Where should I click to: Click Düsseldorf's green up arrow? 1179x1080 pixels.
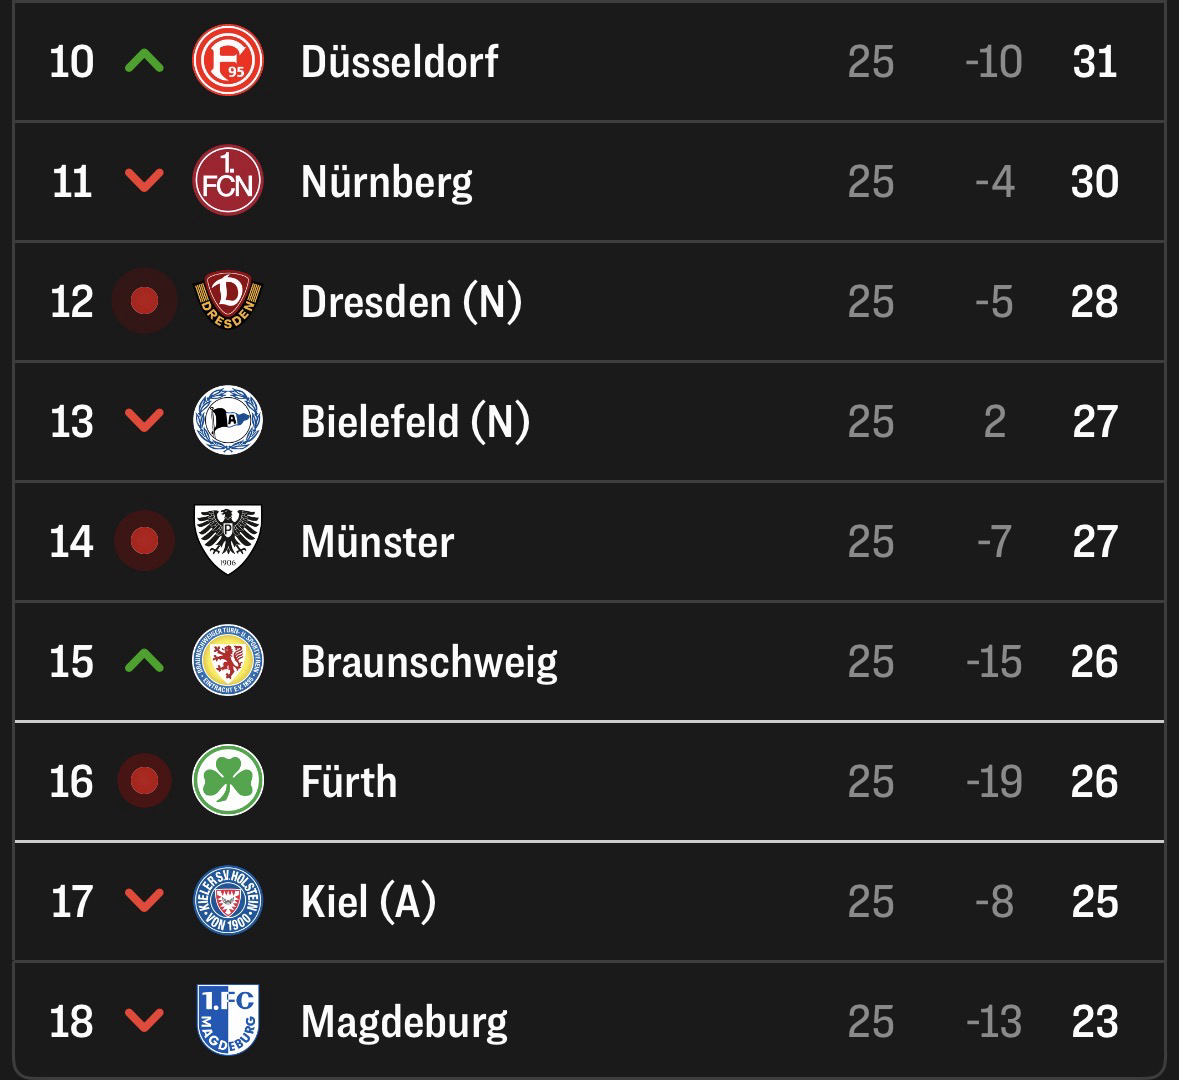click(144, 62)
